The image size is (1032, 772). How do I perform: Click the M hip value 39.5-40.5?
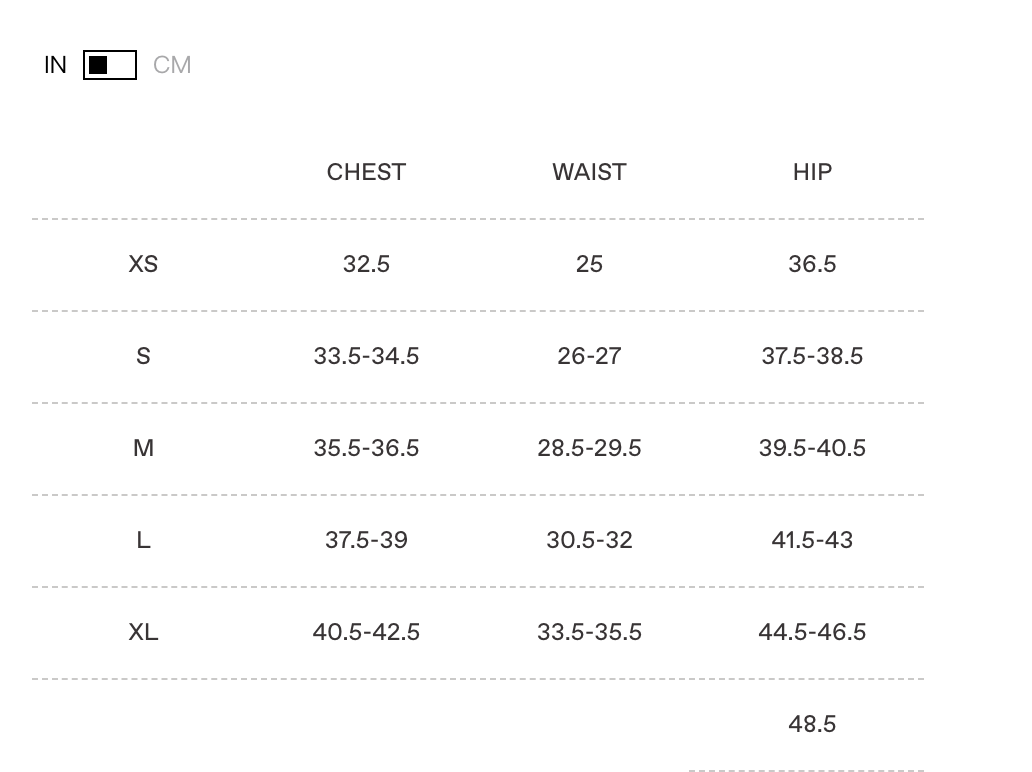[812, 448]
